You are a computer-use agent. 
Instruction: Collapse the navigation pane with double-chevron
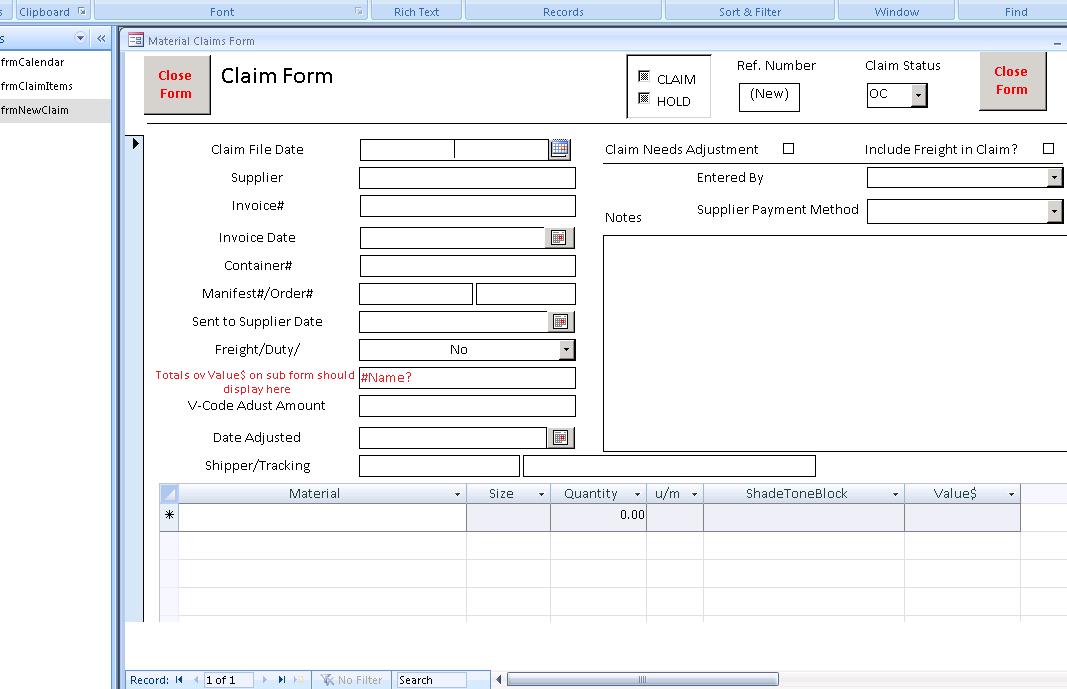tap(101, 38)
